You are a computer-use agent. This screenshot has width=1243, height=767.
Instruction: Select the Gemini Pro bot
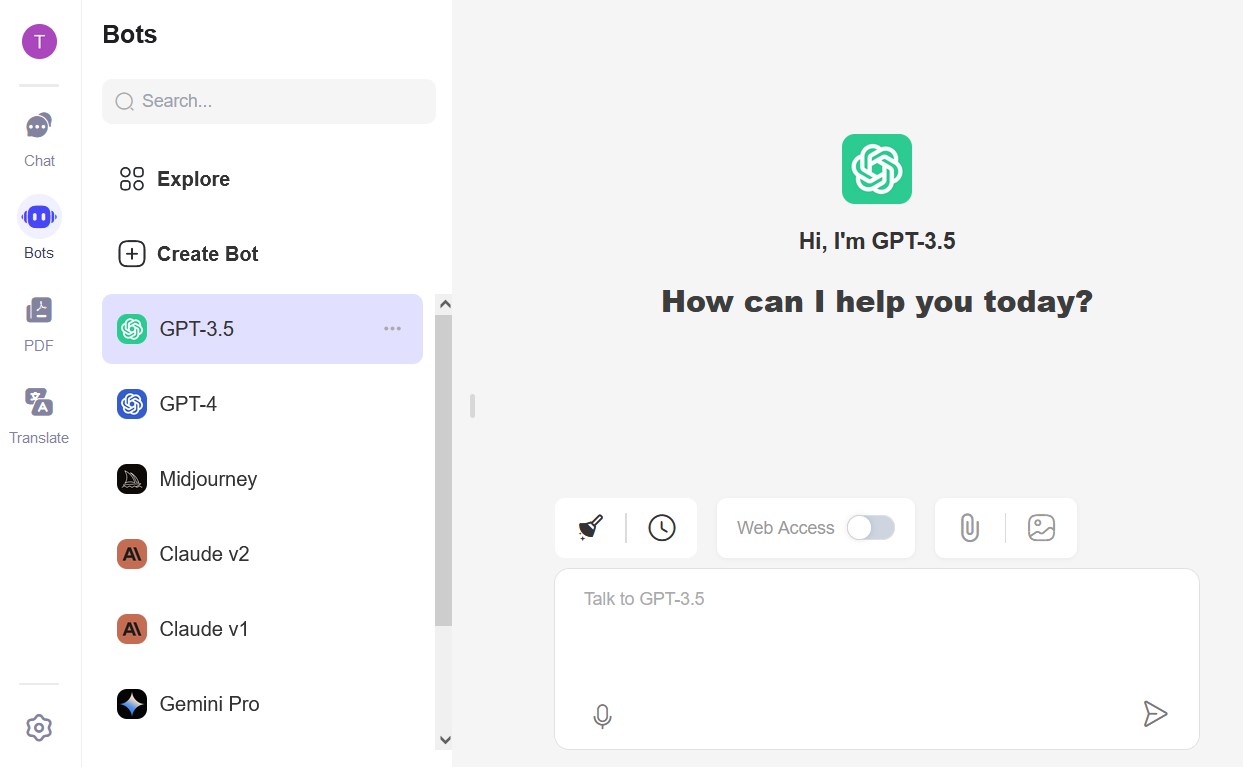(262, 704)
